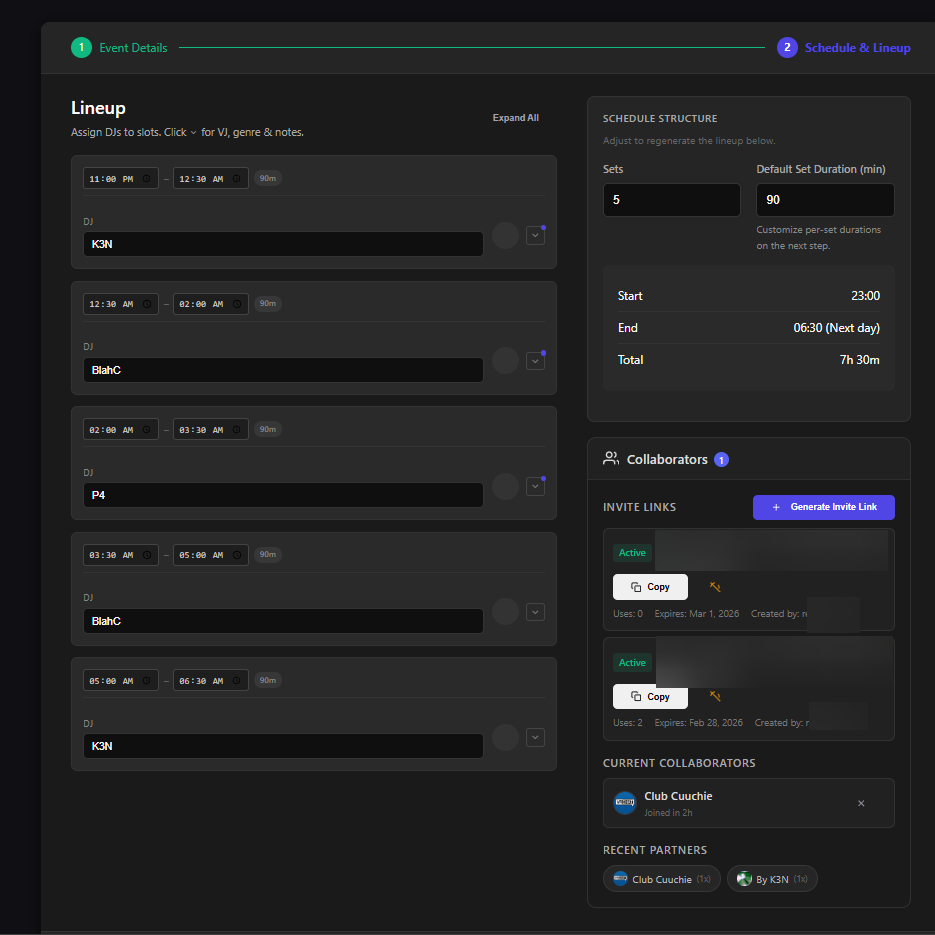Click the Collaborators people icon in the panel header

tap(611, 459)
